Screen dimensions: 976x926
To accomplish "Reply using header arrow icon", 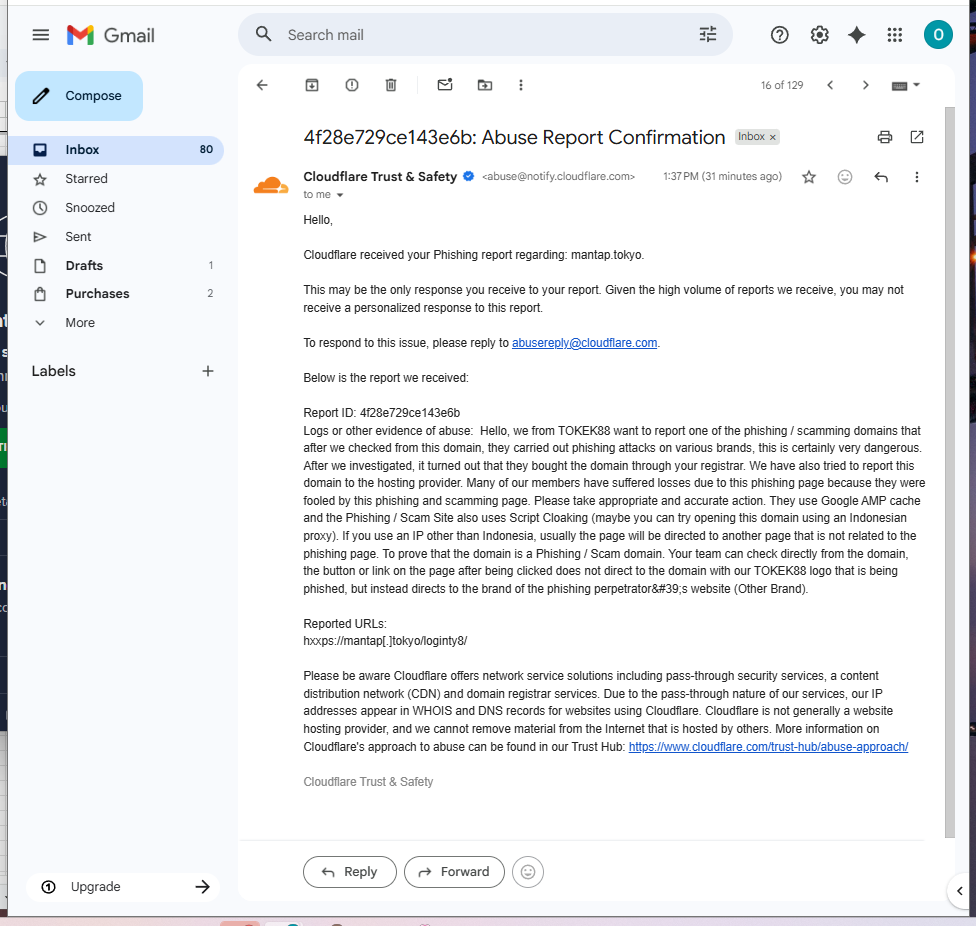I will coord(881,177).
